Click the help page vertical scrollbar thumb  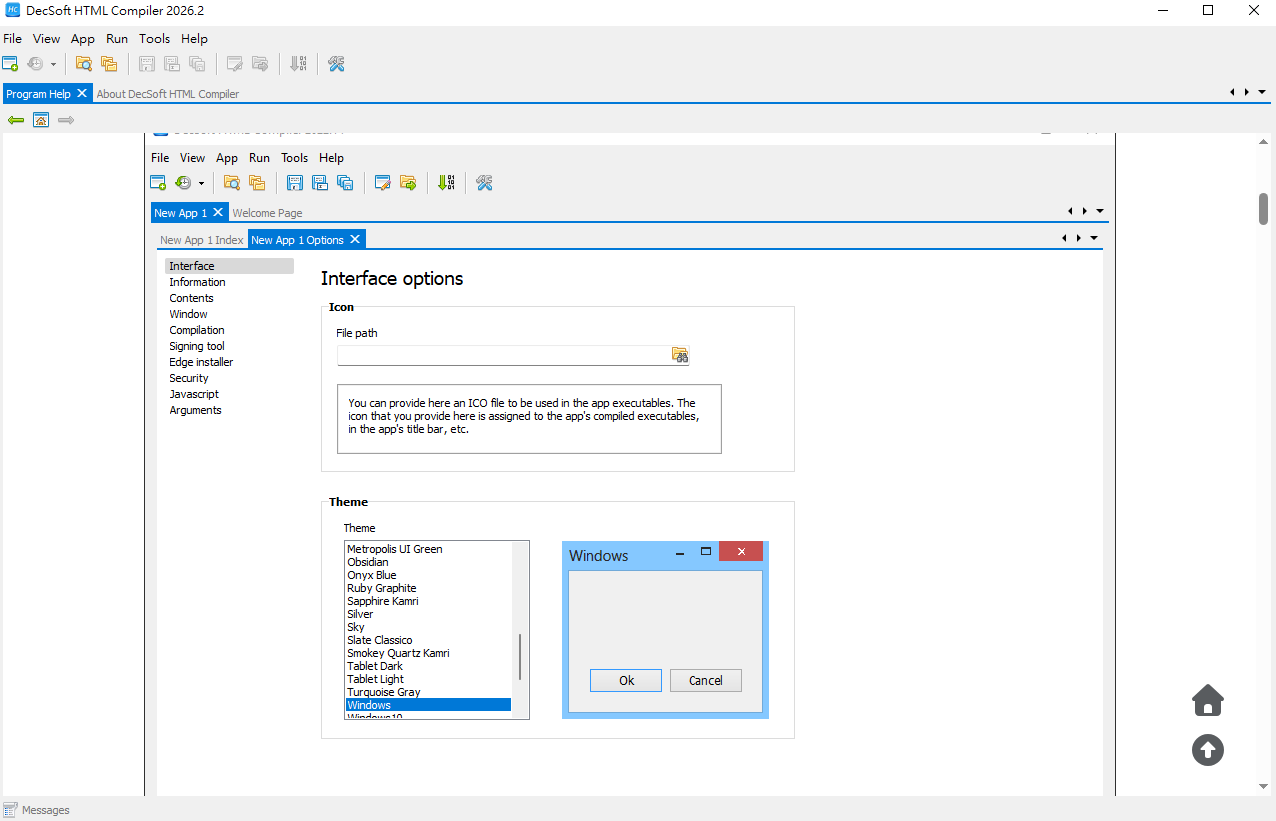[x=1263, y=208]
